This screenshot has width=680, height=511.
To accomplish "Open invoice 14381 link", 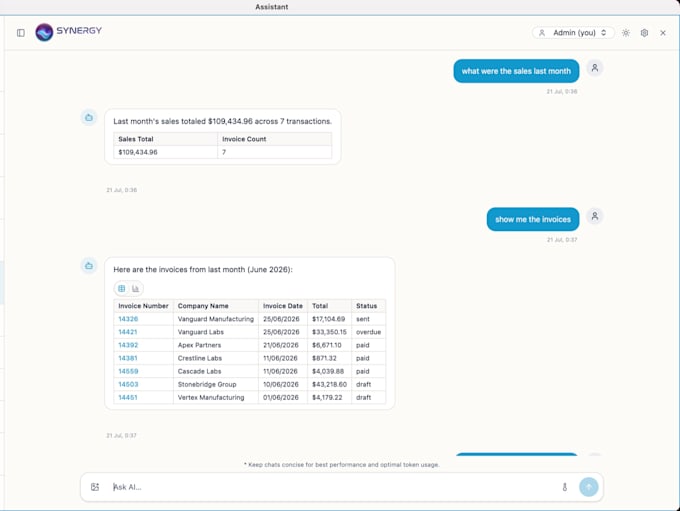I will pyautogui.click(x=128, y=358).
